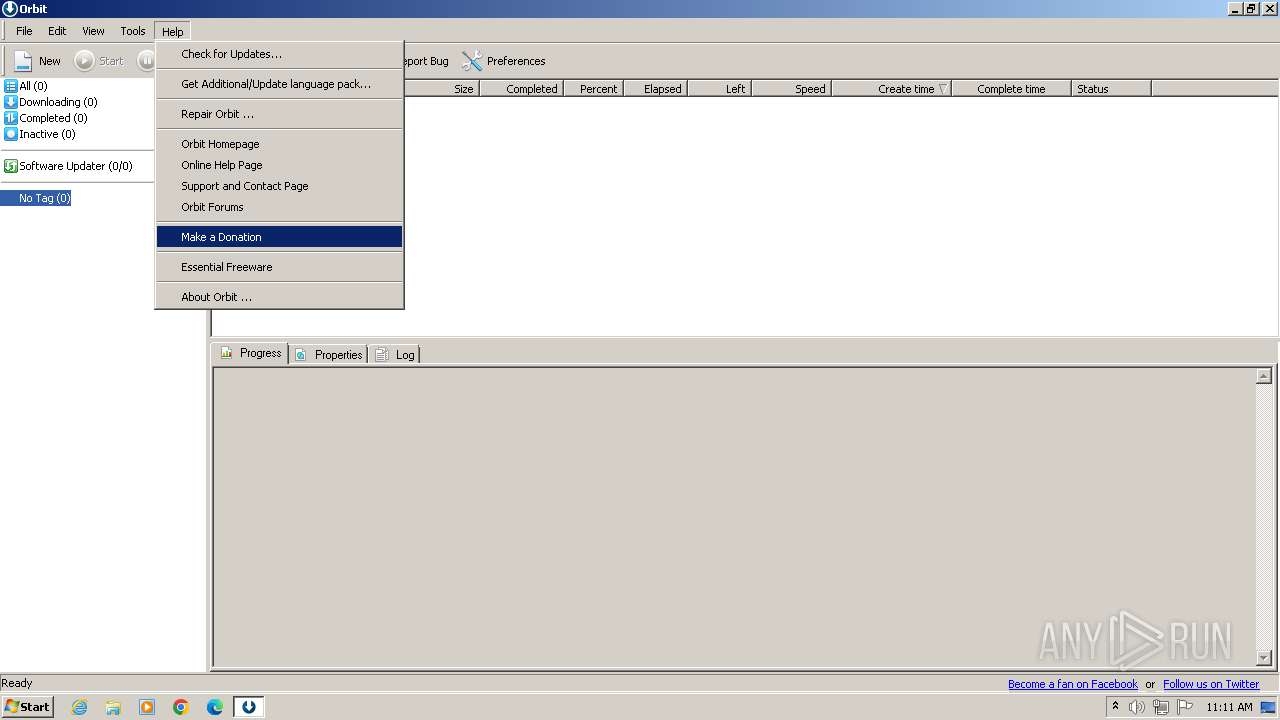The image size is (1280, 720).
Task: Launch Internet Explorer from taskbar
Action: click(x=79, y=707)
